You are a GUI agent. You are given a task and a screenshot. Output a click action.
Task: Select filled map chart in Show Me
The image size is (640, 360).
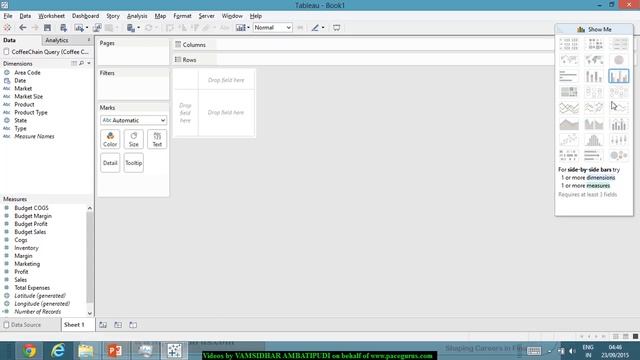(x=594, y=60)
